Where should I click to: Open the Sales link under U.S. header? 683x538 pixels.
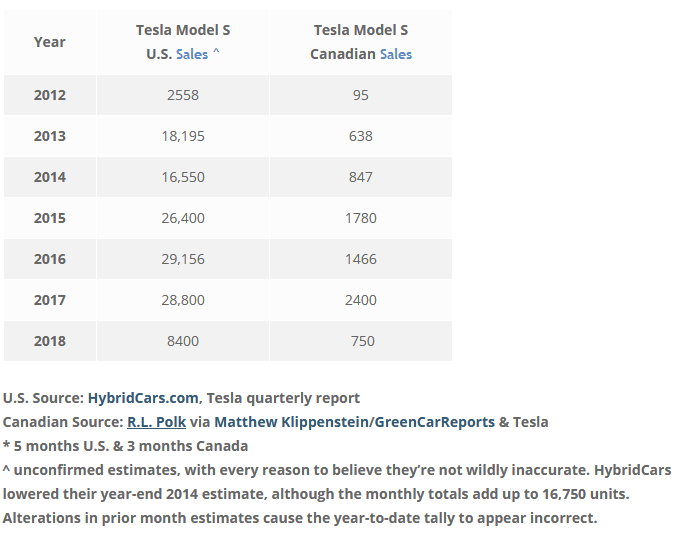pos(192,54)
